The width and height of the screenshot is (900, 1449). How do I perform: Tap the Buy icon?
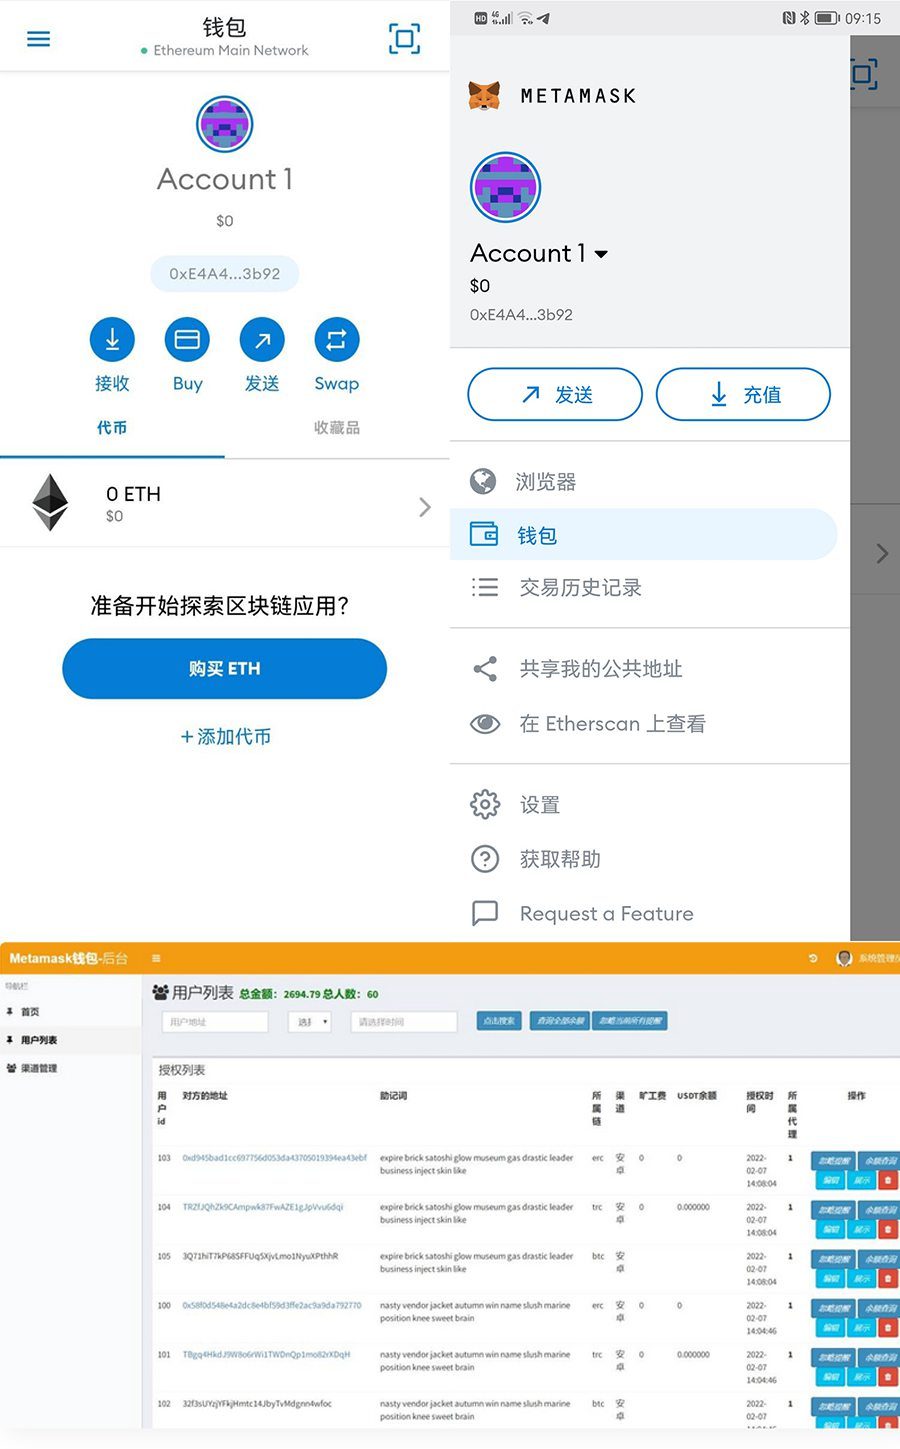187,340
